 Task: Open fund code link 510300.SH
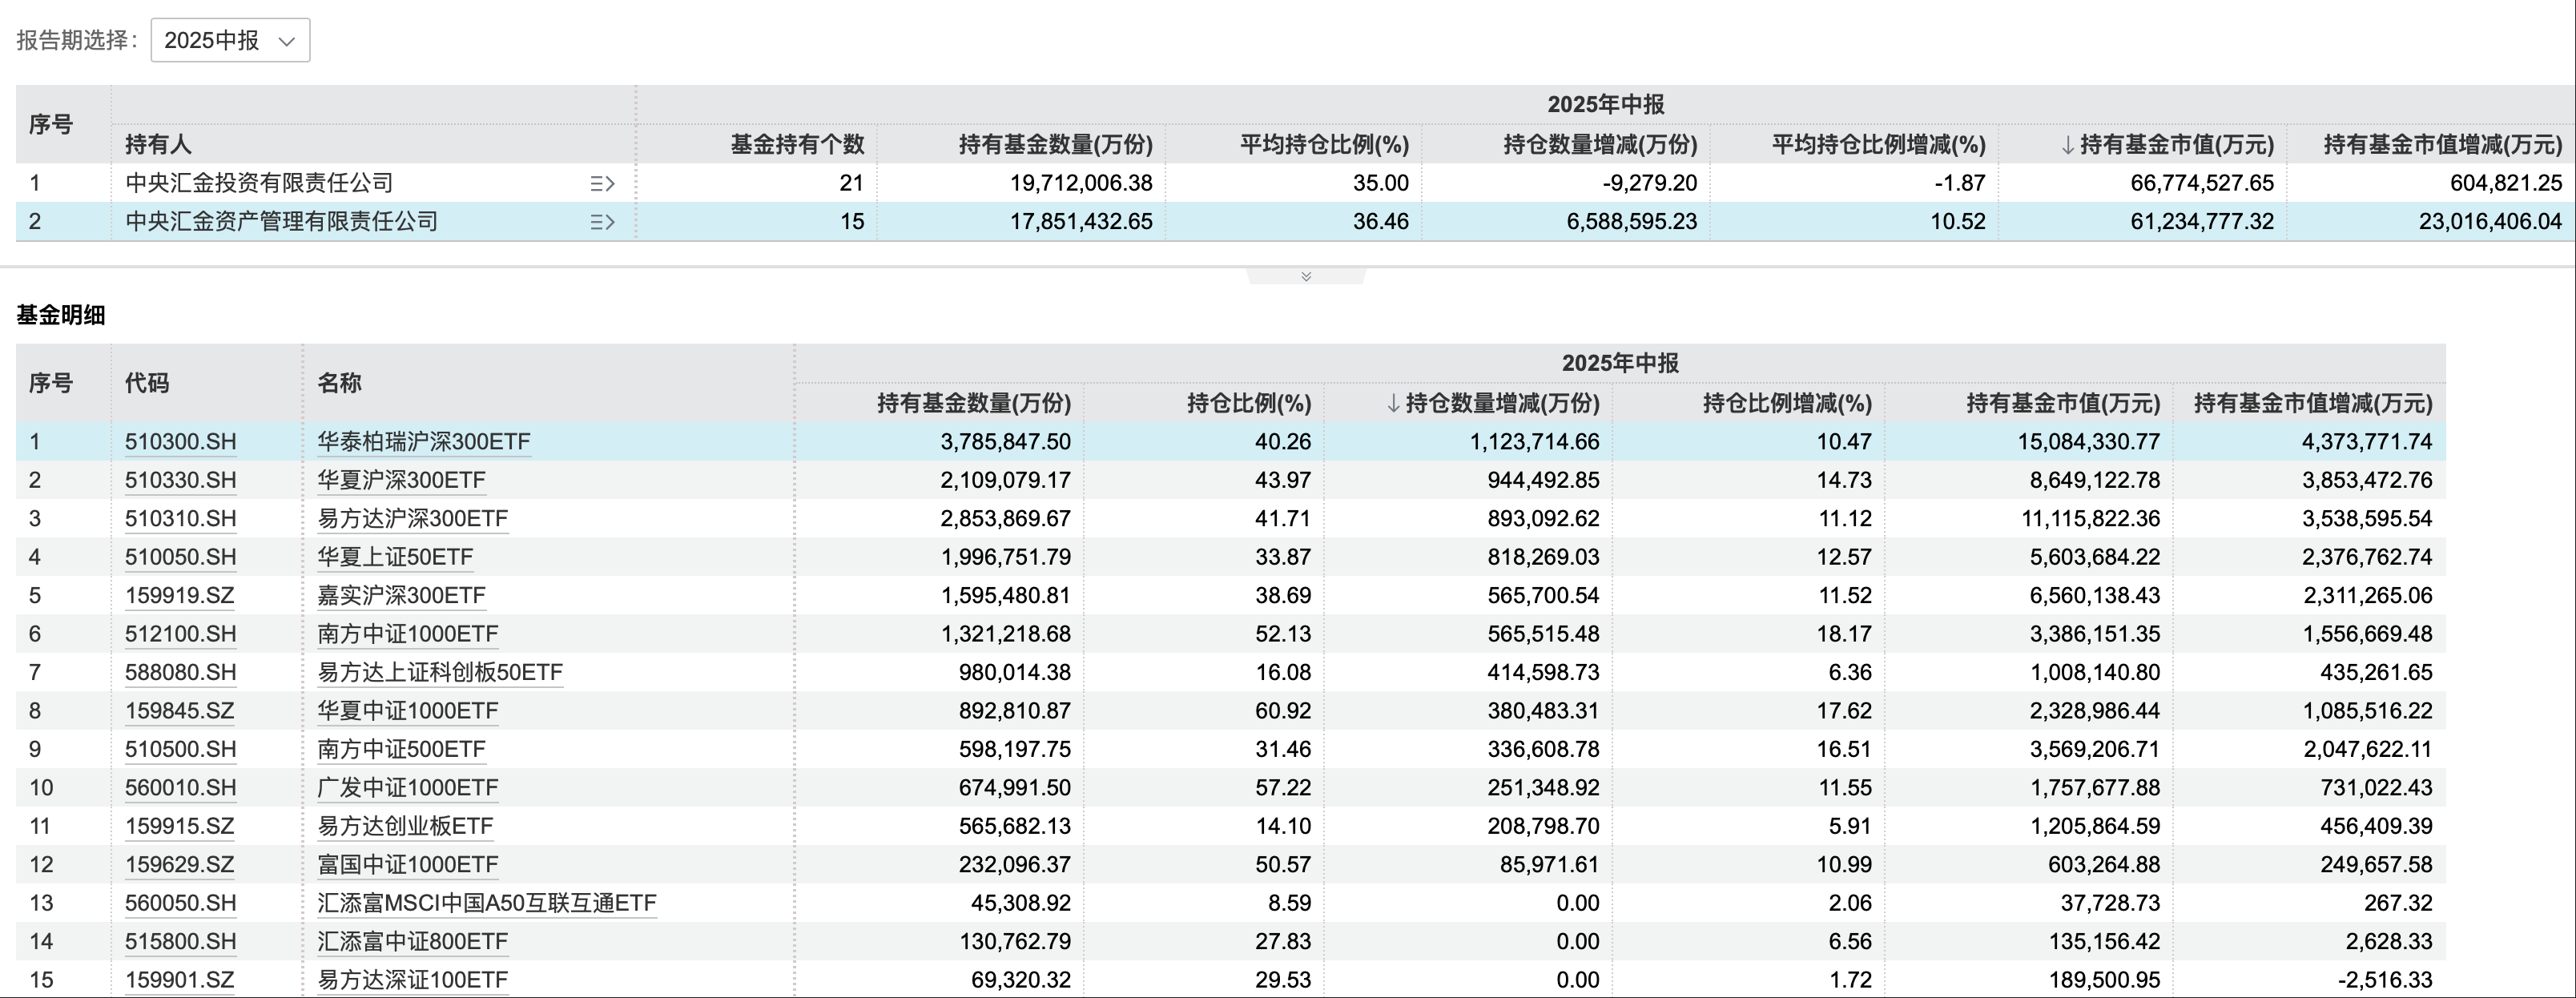180,441
